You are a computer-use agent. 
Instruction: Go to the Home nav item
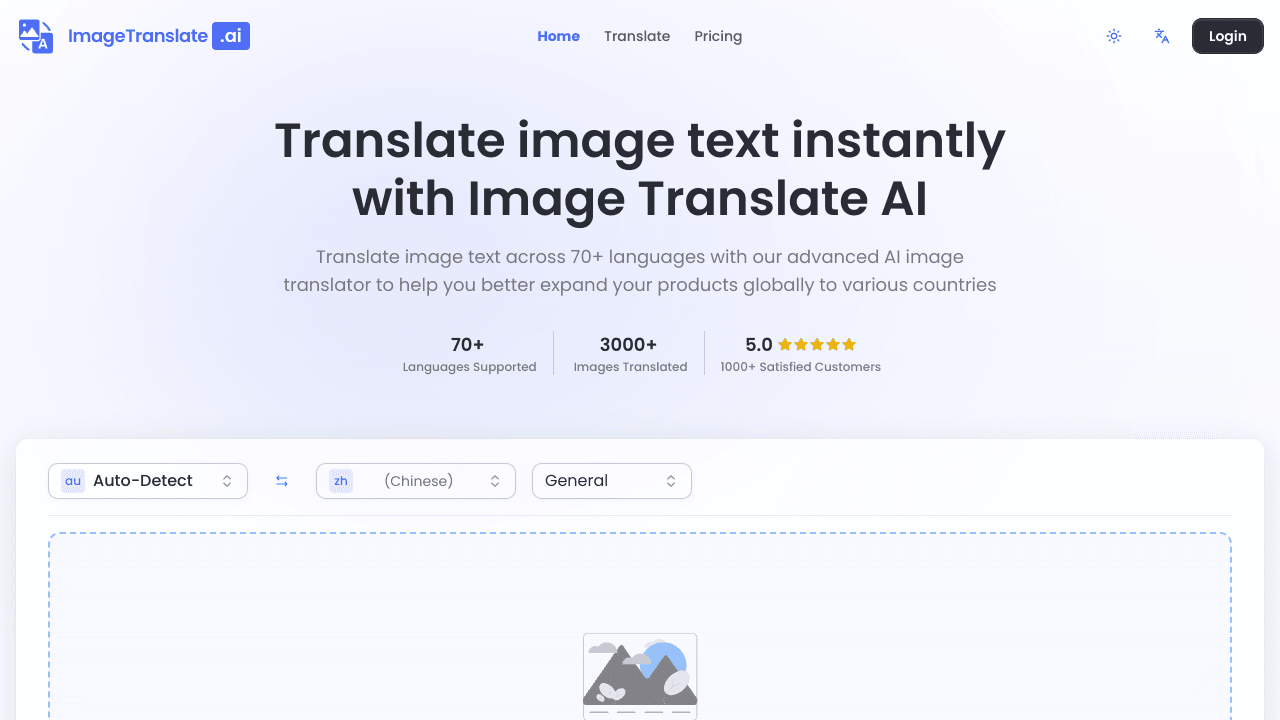pos(559,36)
